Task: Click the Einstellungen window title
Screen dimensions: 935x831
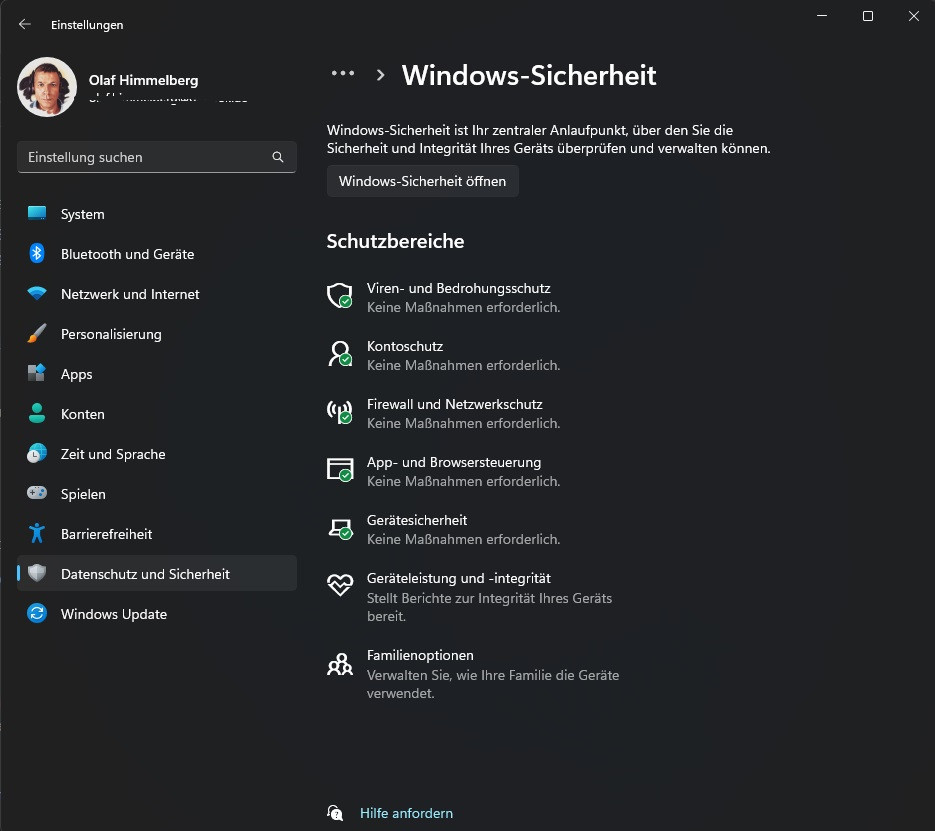Action: 87,25
